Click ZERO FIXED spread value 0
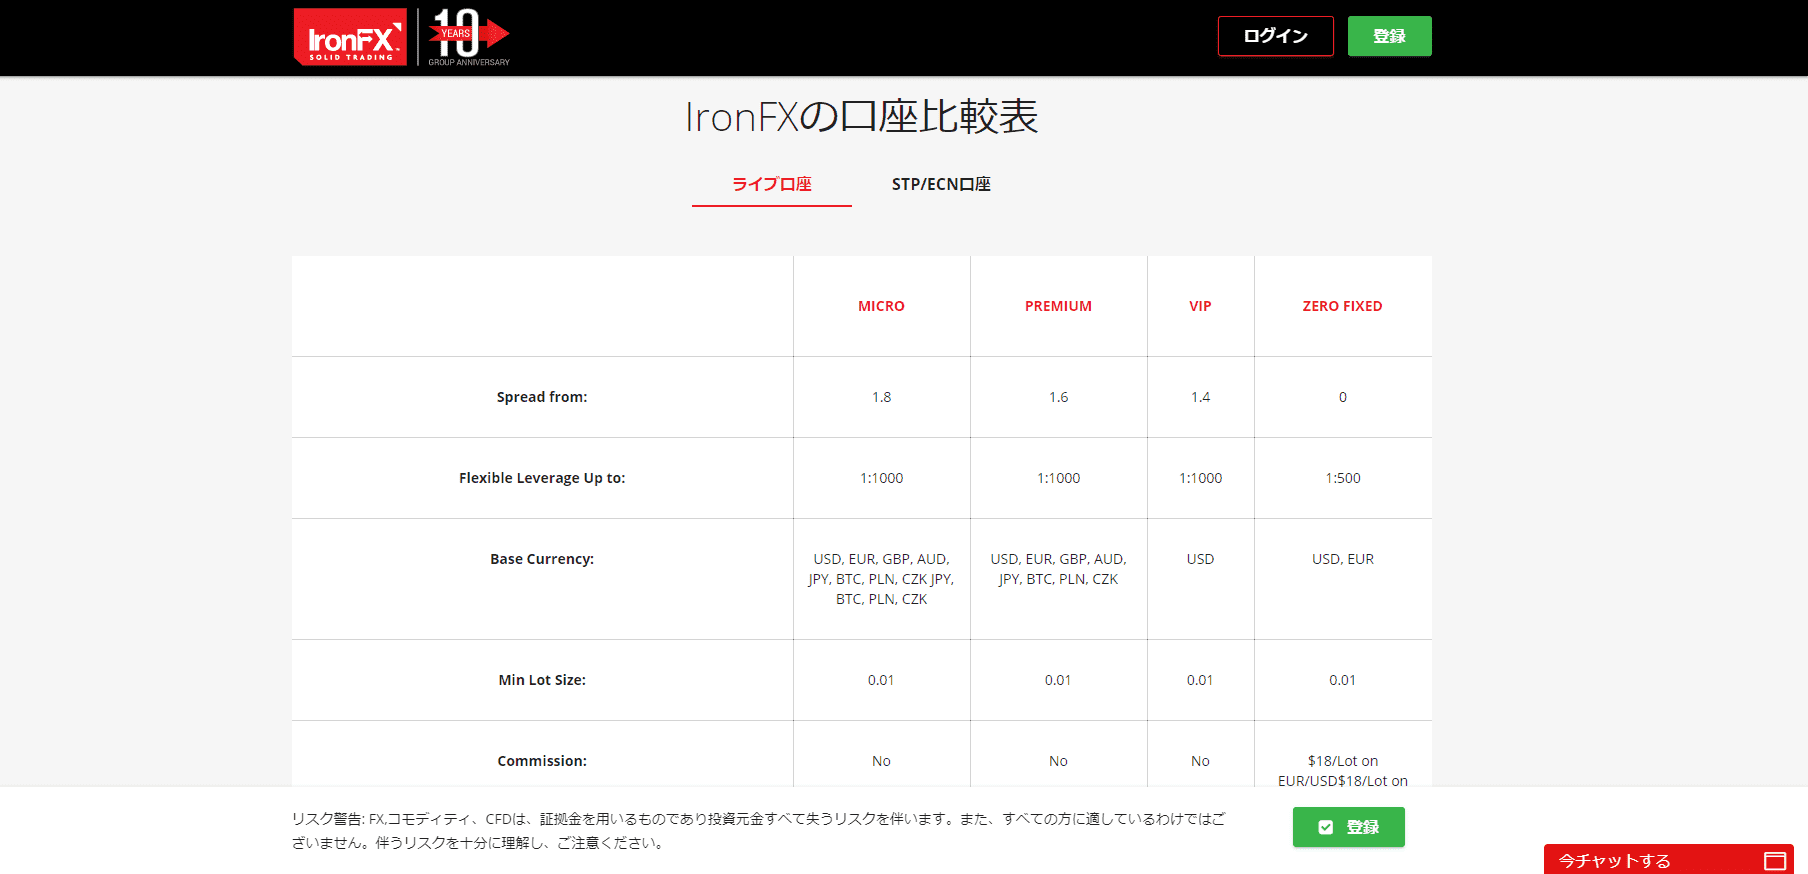This screenshot has height=874, width=1808. (x=1343, y=397)
